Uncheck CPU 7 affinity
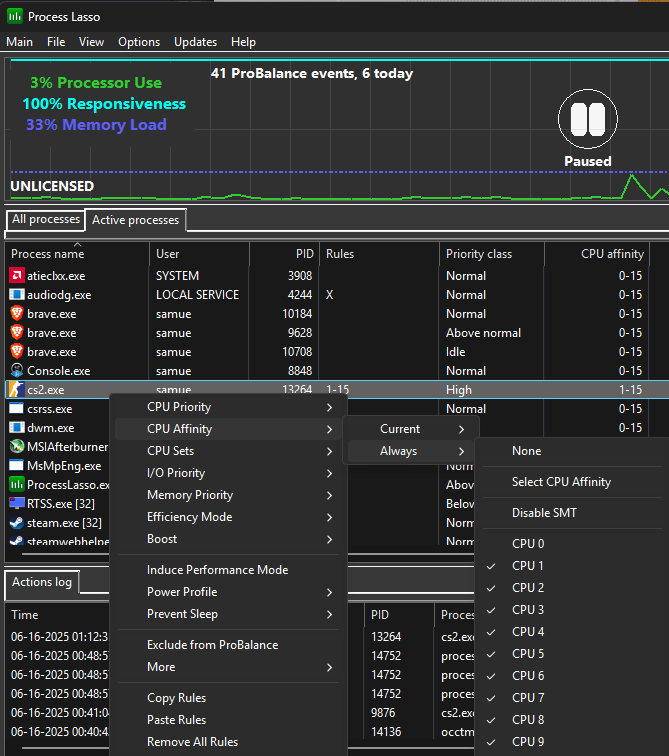The image size is (669, 756). click(573, 698)
